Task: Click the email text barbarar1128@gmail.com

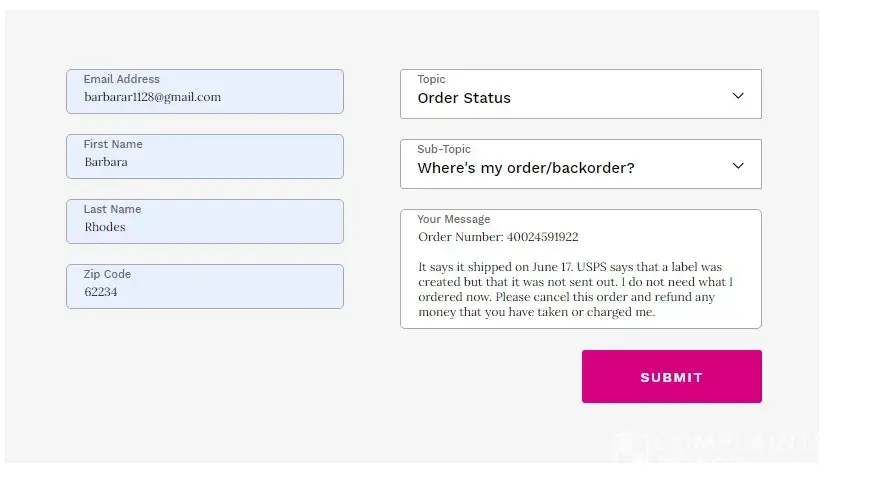Action: click(x=152, y=97)
